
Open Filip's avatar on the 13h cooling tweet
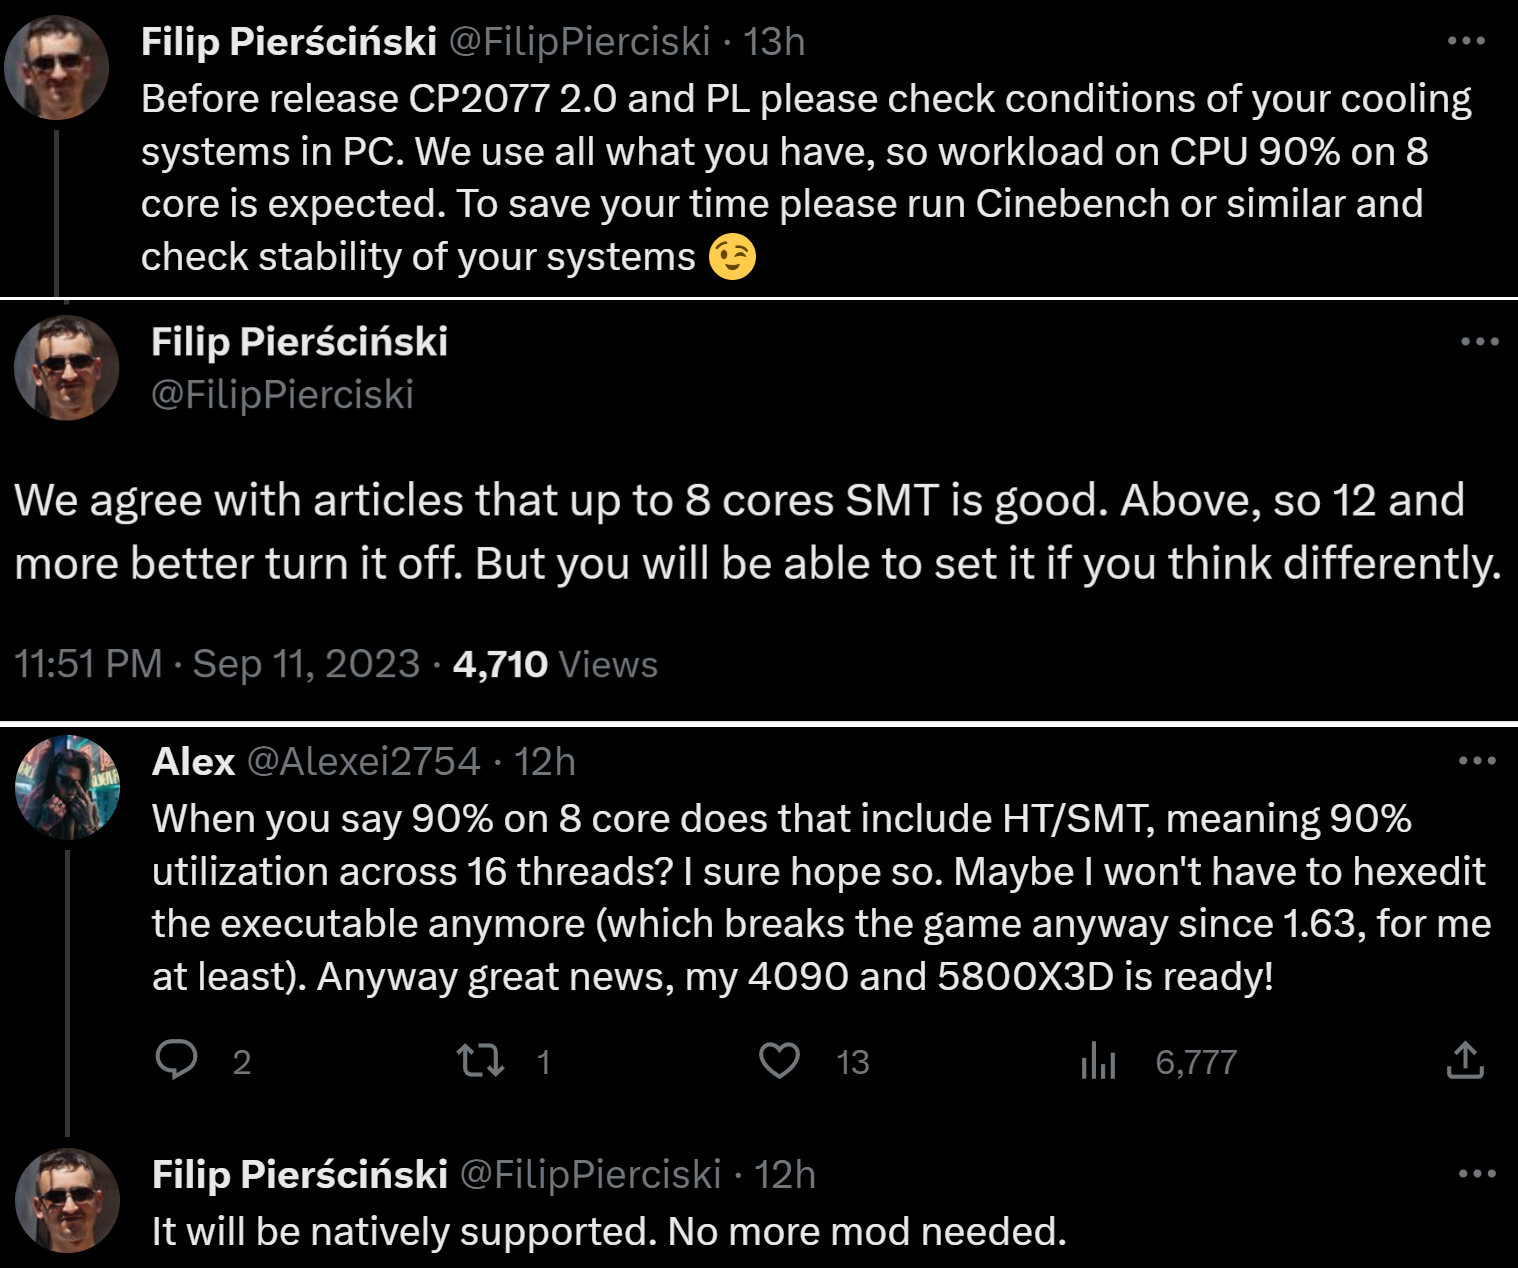pyautogui.click(x=57, y=67)
